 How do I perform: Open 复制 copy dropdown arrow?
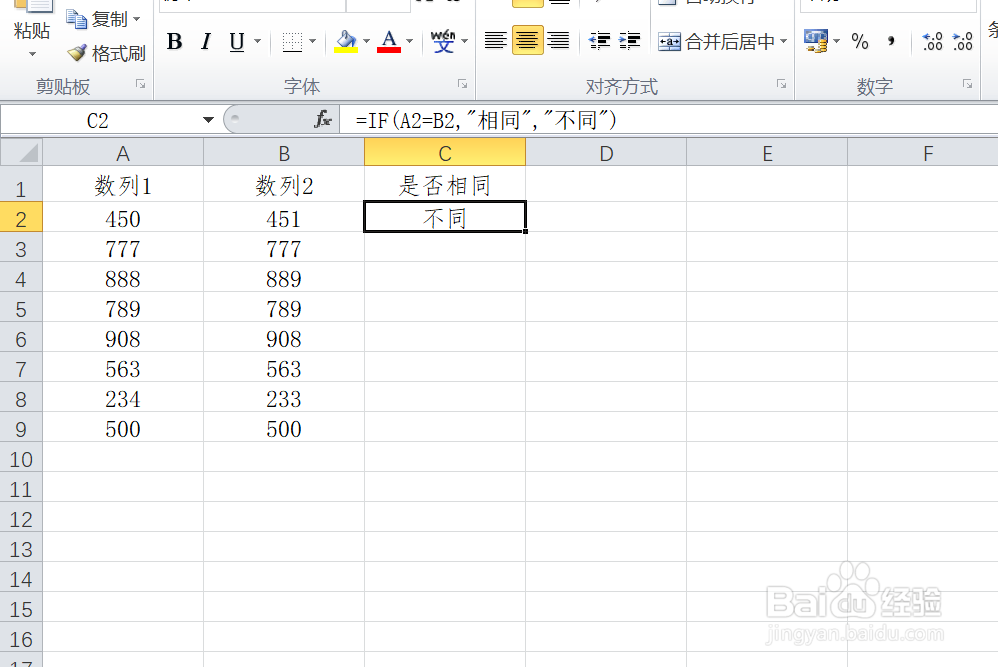(x=137, y=20)
